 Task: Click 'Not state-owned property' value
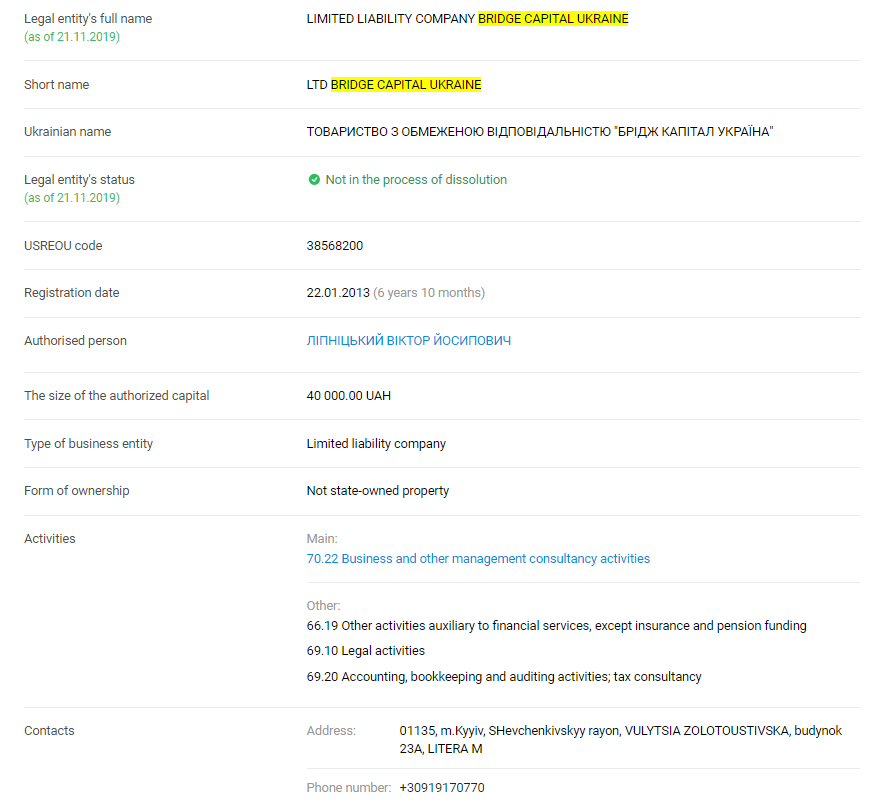[377, 491]
